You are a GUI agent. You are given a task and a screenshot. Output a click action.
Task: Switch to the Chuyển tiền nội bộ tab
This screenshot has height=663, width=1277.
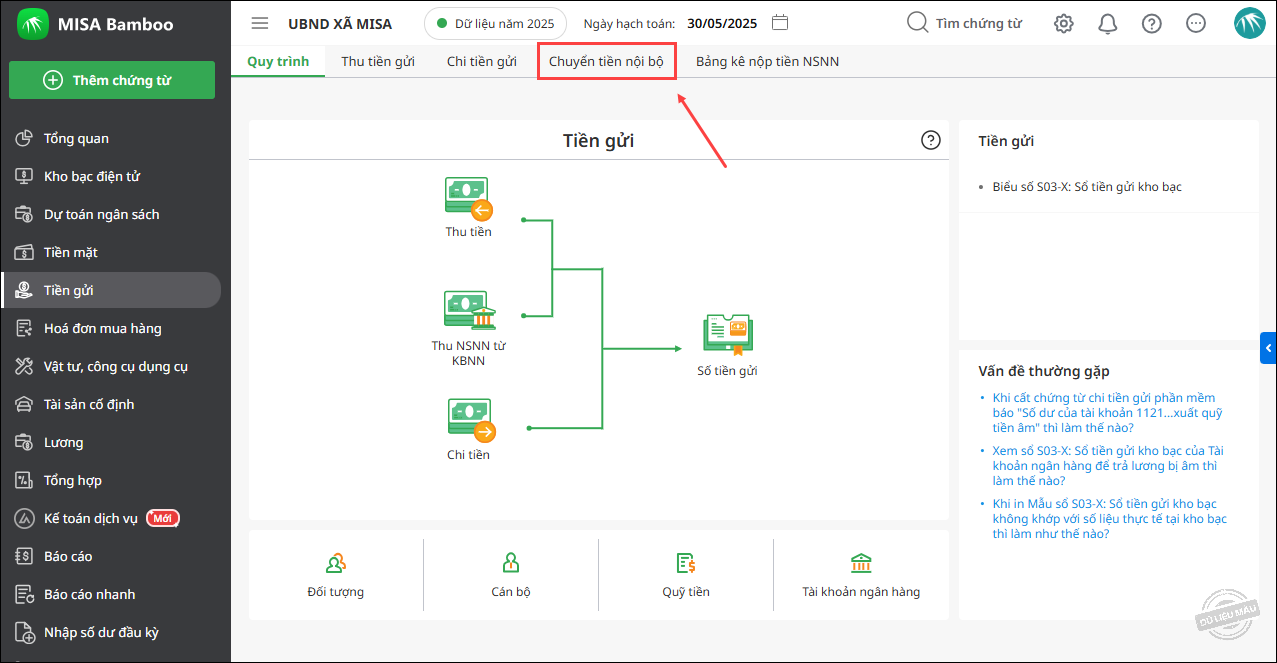point(606,61)
